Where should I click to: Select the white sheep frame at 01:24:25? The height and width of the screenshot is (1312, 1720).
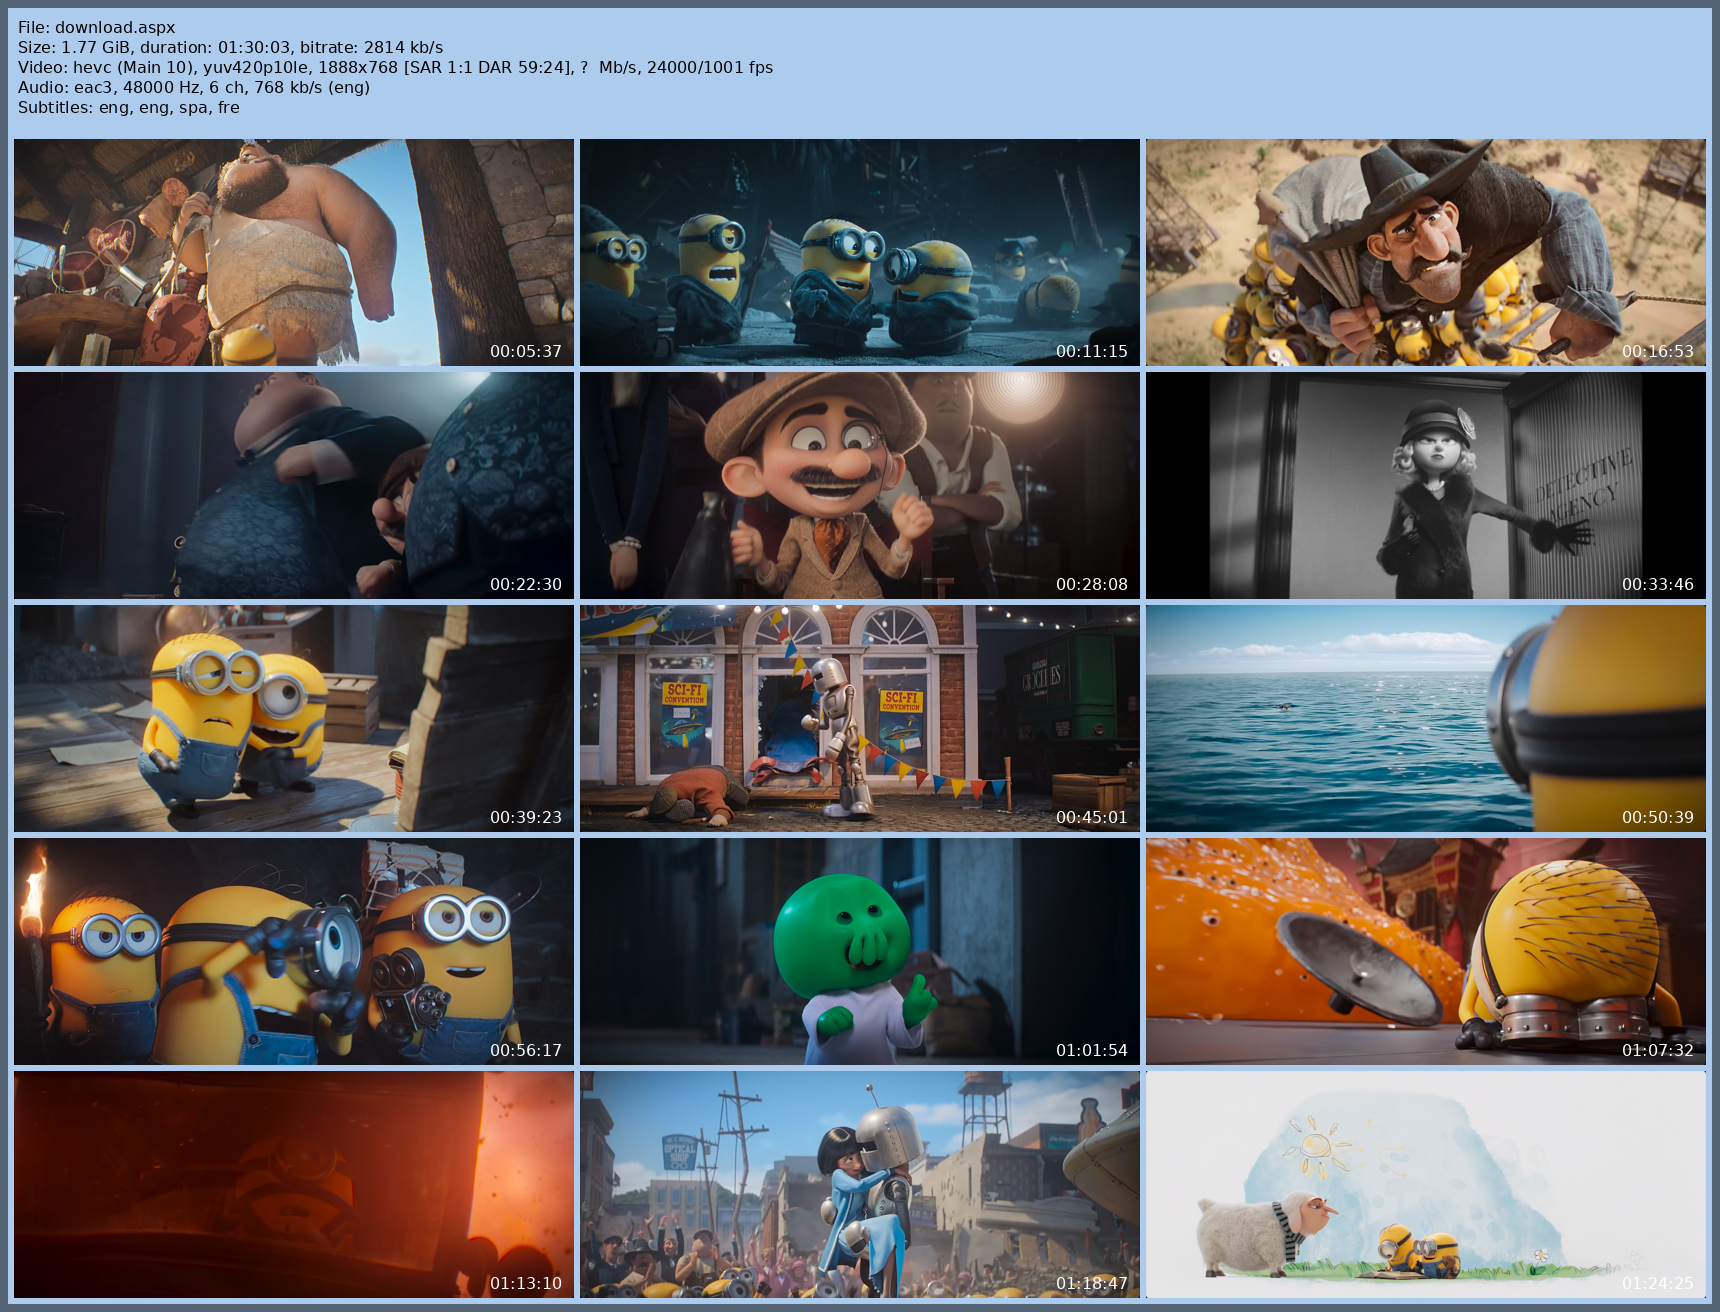tap(1426, 1184)
